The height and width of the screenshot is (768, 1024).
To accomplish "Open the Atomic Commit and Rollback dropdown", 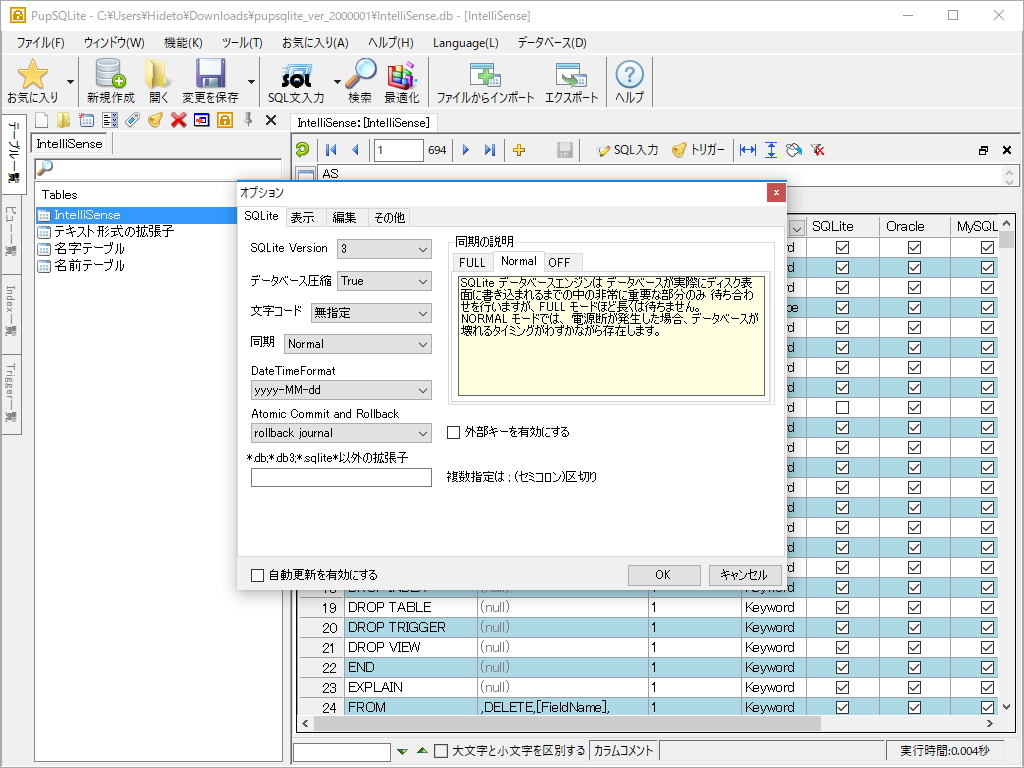I will point(341,433).
